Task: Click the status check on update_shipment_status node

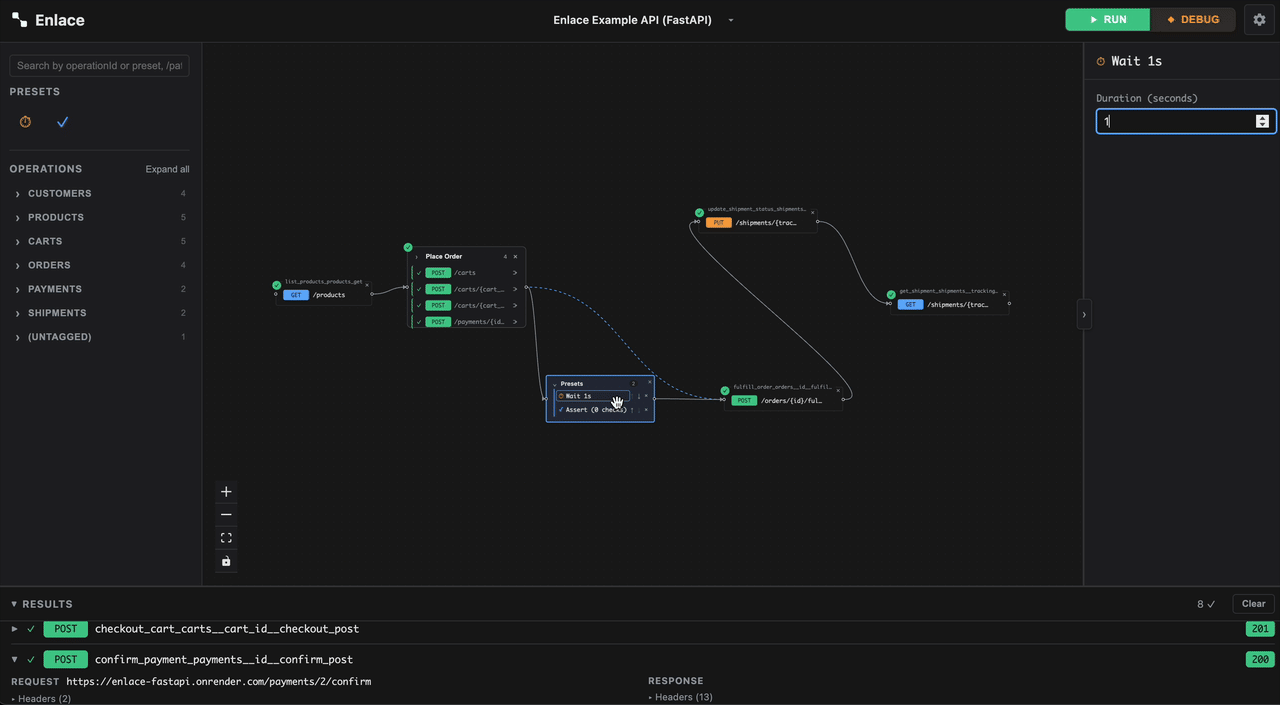Action: coord(699,212)
